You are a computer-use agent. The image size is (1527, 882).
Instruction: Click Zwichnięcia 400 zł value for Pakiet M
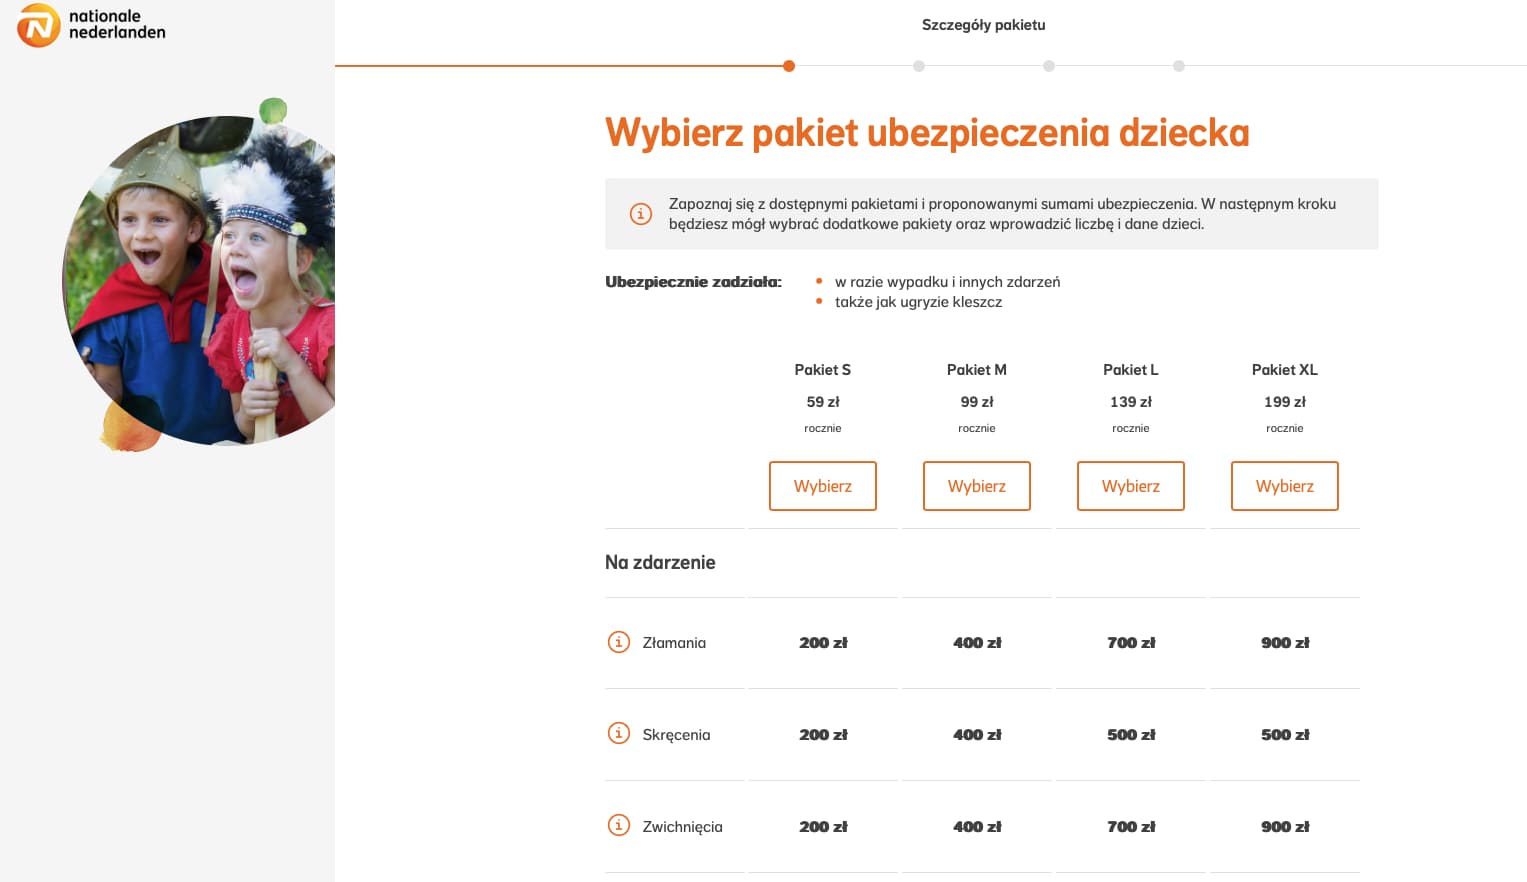977,827
